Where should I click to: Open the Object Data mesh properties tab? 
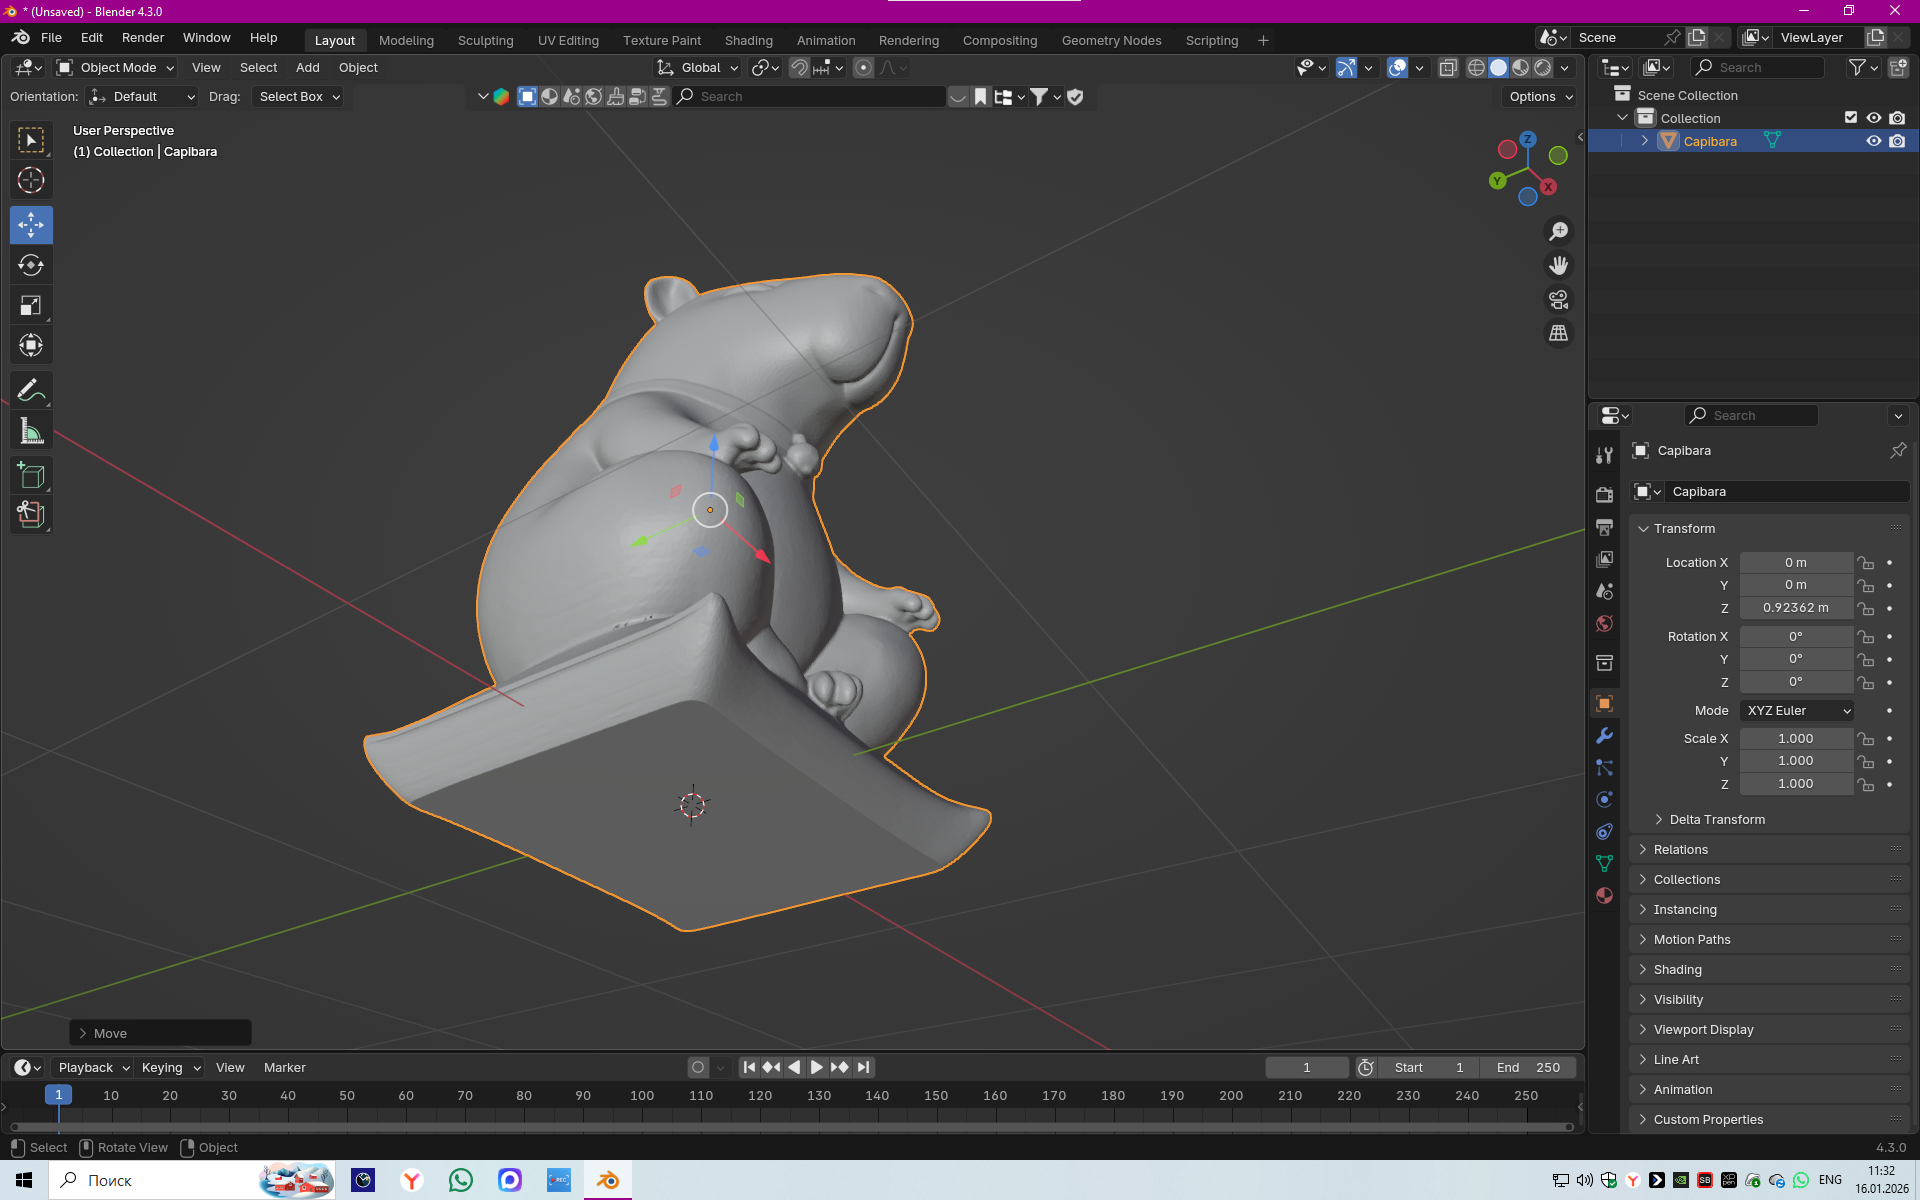(1605, 864)
